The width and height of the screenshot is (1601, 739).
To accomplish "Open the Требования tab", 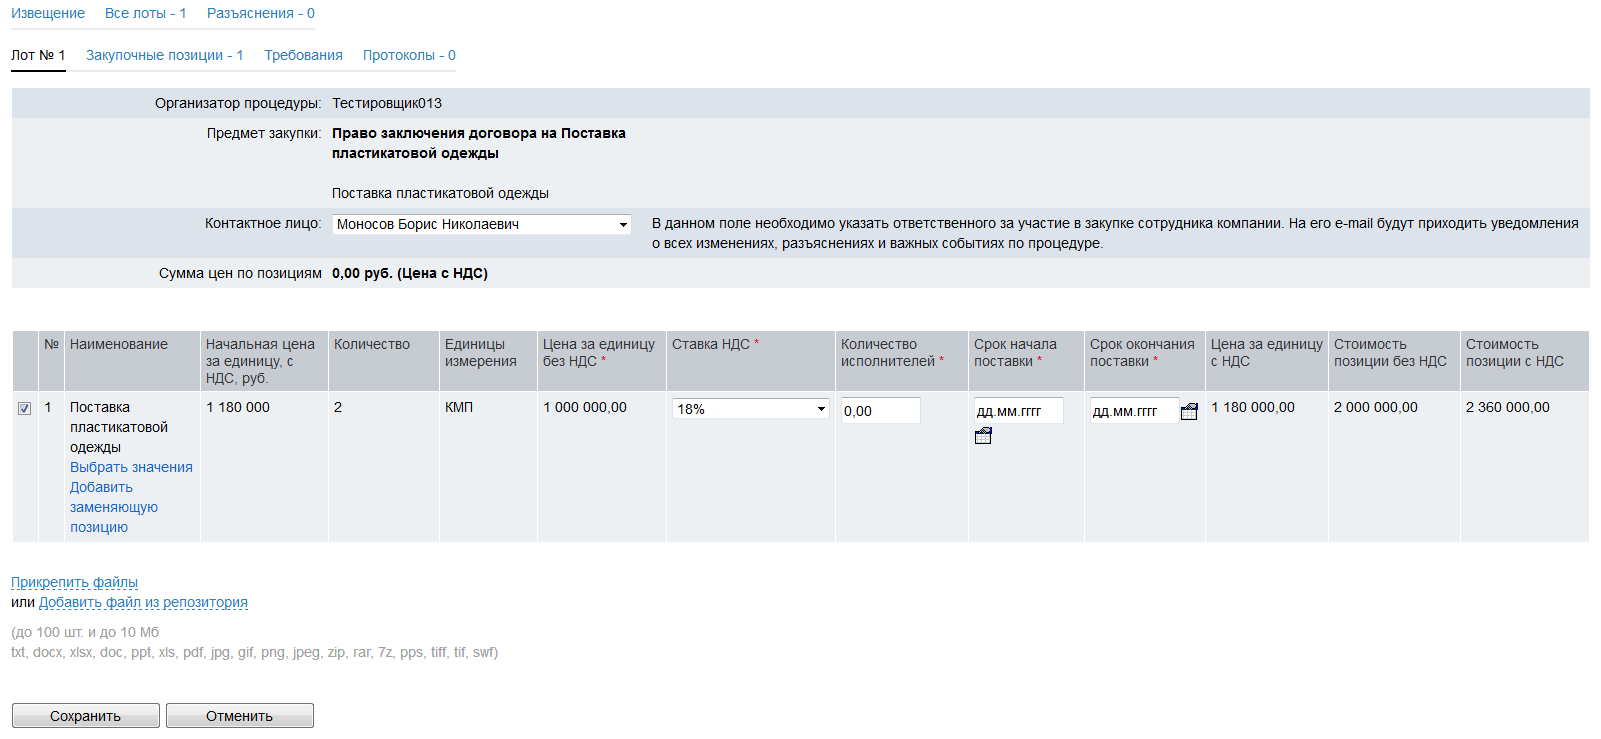I will [303, 55].
